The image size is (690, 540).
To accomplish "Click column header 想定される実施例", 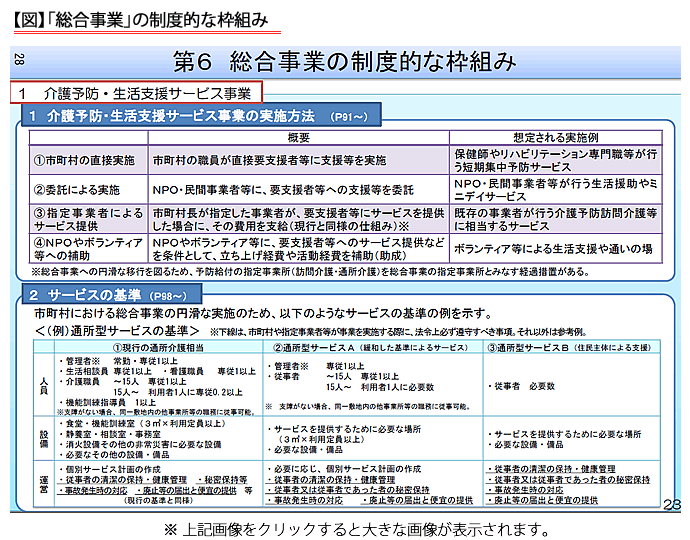I will [556, 138].
